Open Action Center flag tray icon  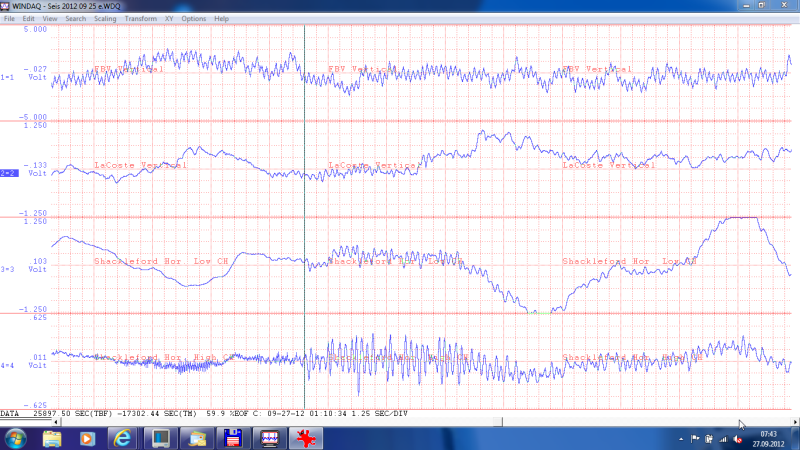coord(695,439)
